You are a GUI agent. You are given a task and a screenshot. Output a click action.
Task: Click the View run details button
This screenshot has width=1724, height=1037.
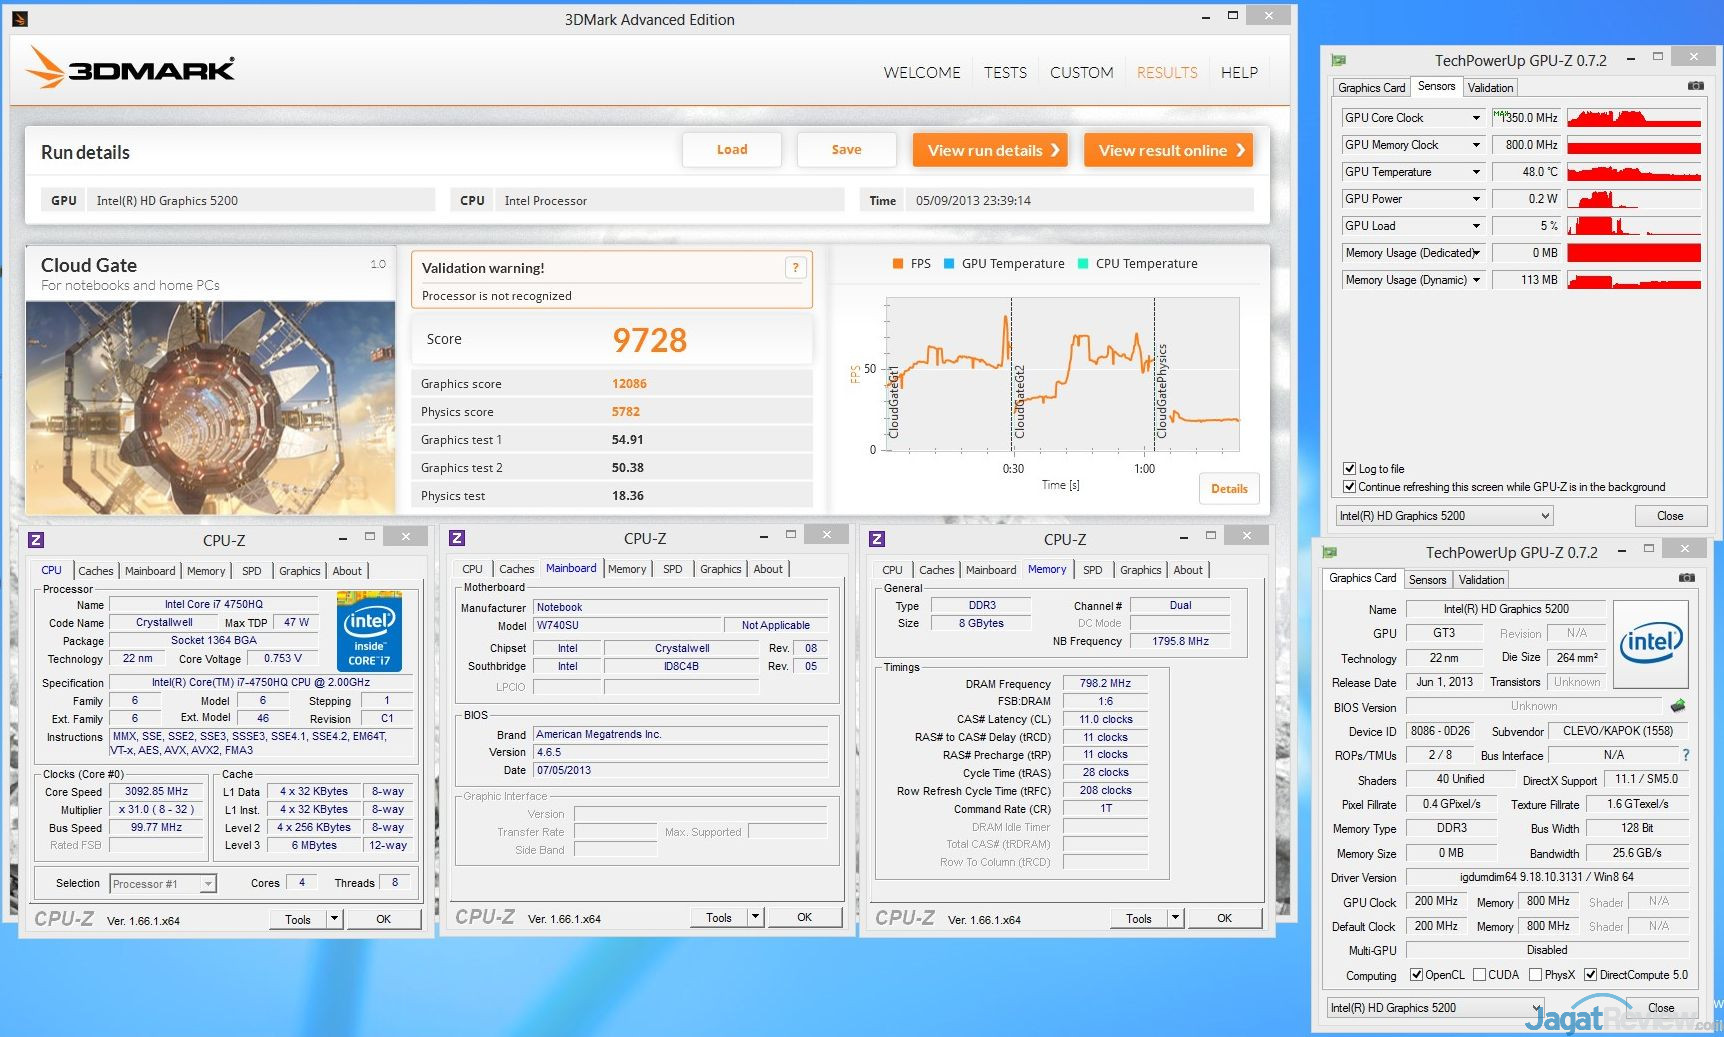pos(989,151)
